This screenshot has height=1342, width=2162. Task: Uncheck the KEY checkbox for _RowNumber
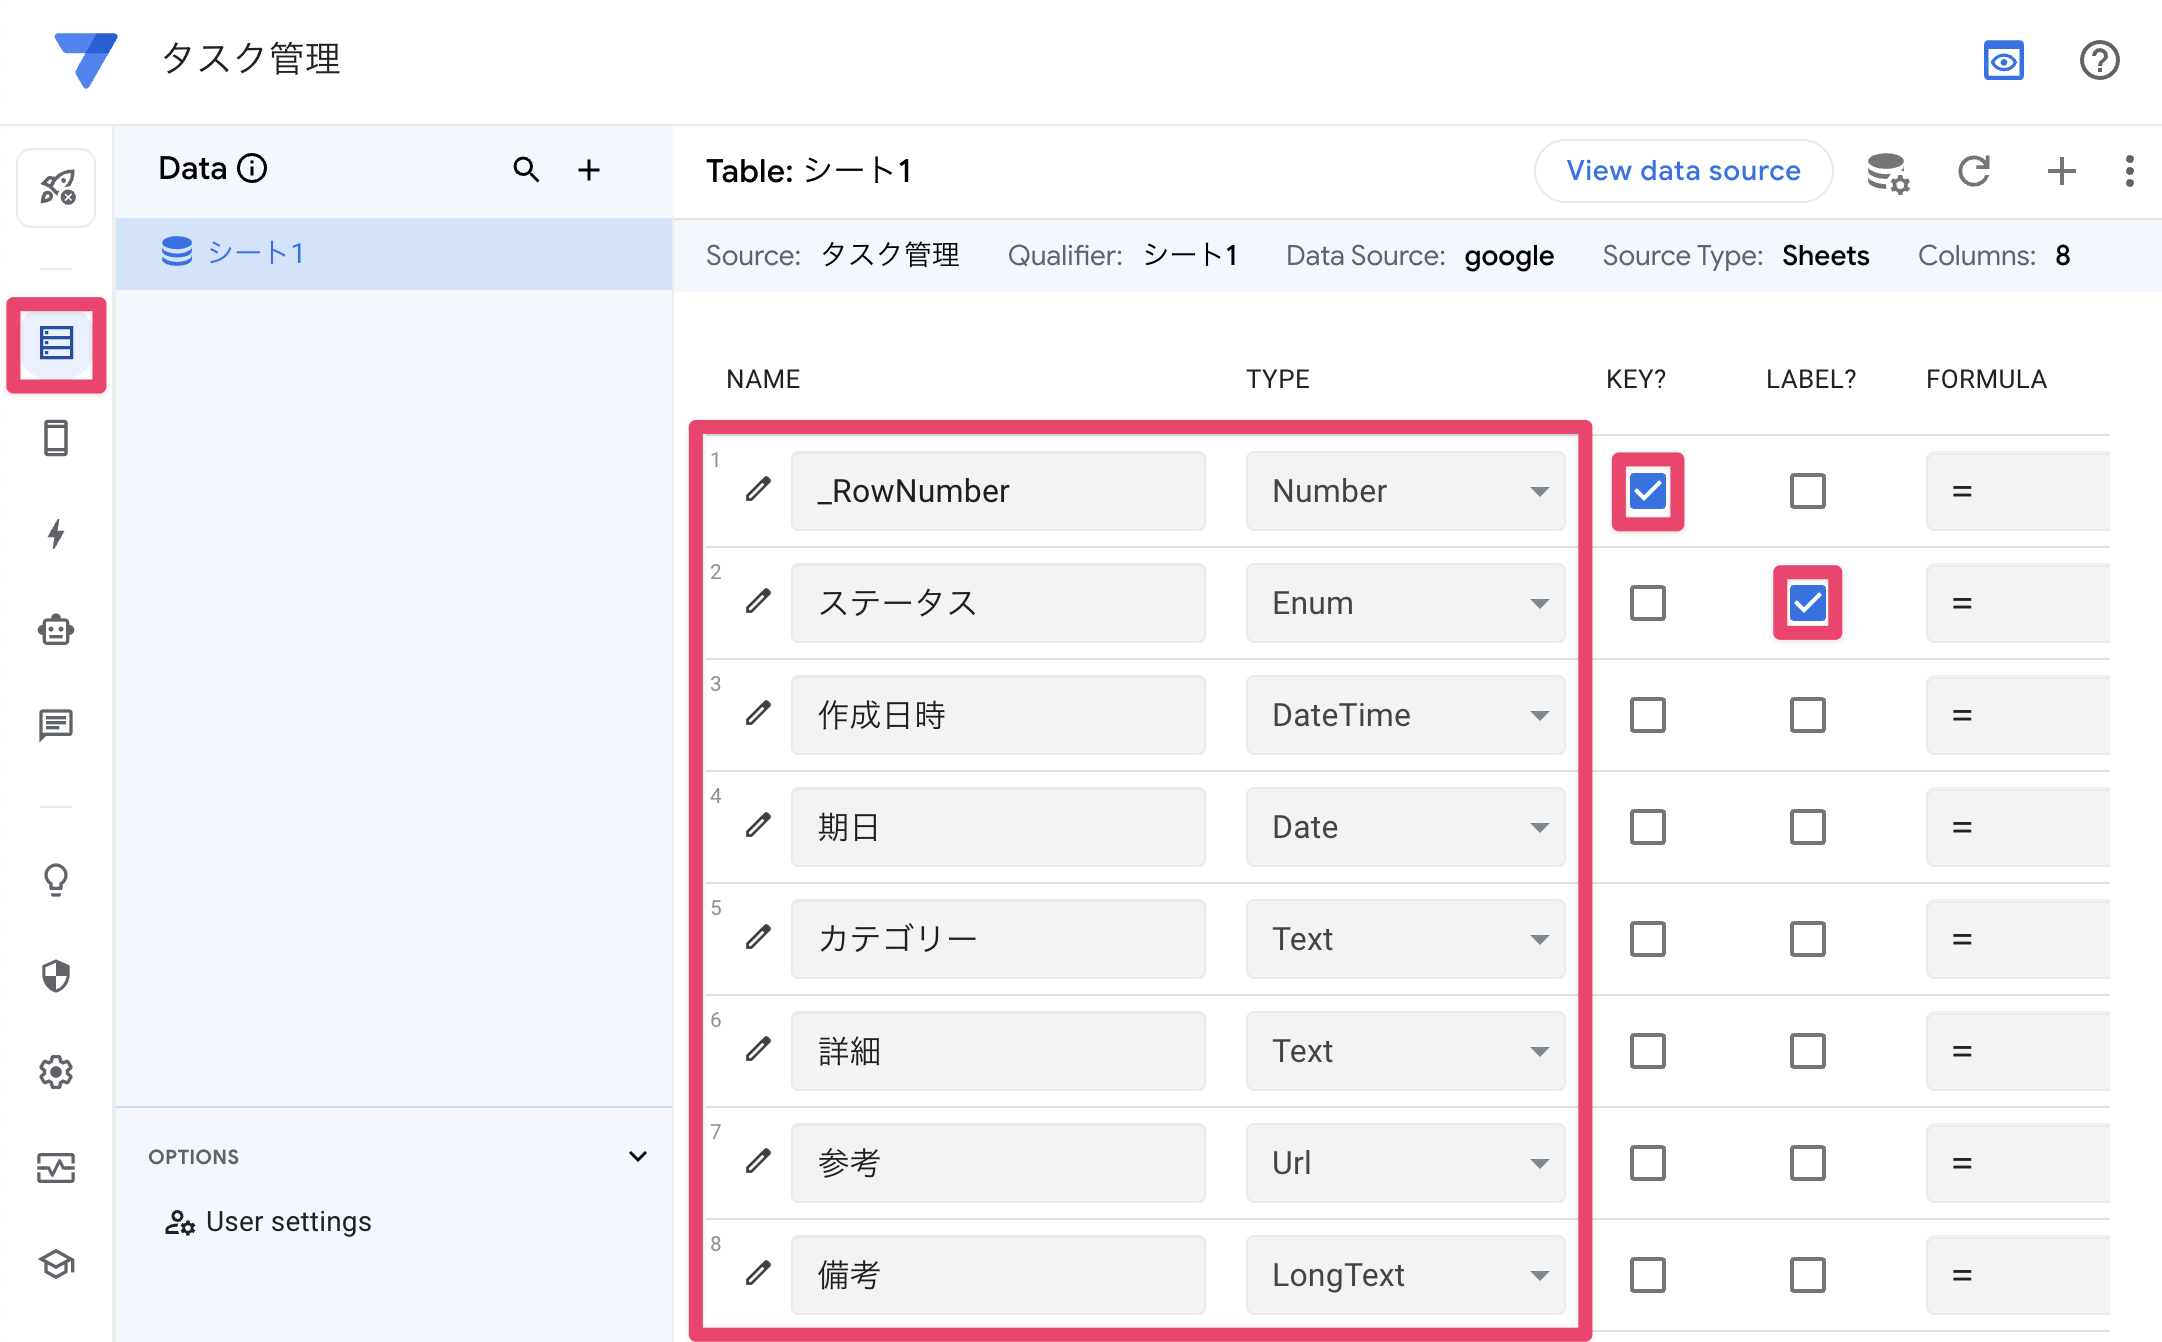pyautogui.click(x=1647, y=491)
